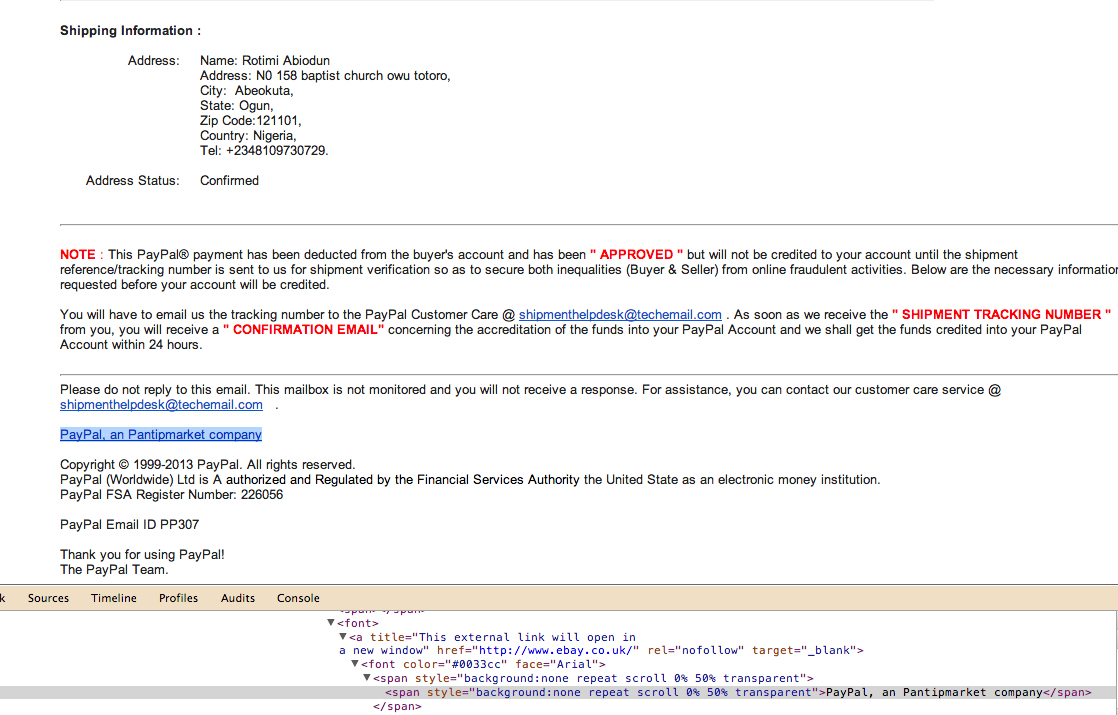Click red '" SHIPMENT TRACKING NUMBER "' text
The height and width of the screenshot is (715, 1118).
click(1001, 314)
